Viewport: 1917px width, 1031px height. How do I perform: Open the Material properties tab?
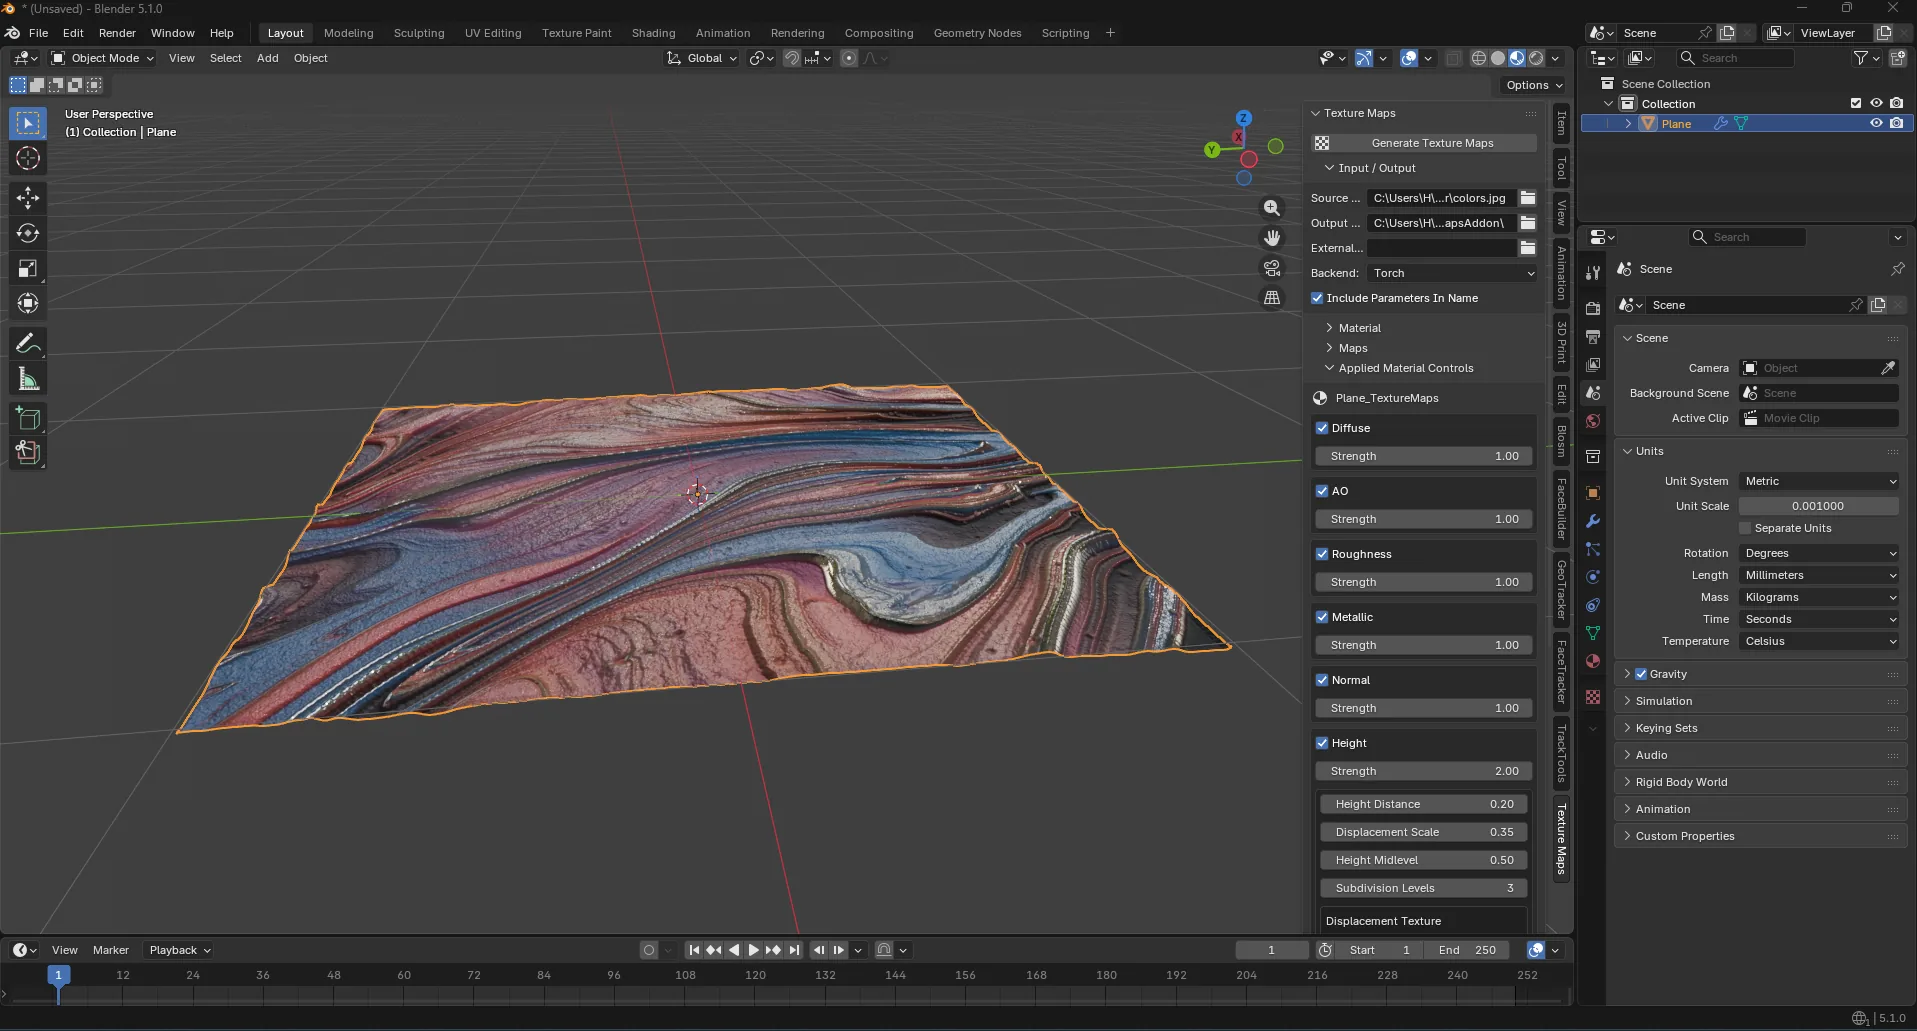(x=1593, y=661)
